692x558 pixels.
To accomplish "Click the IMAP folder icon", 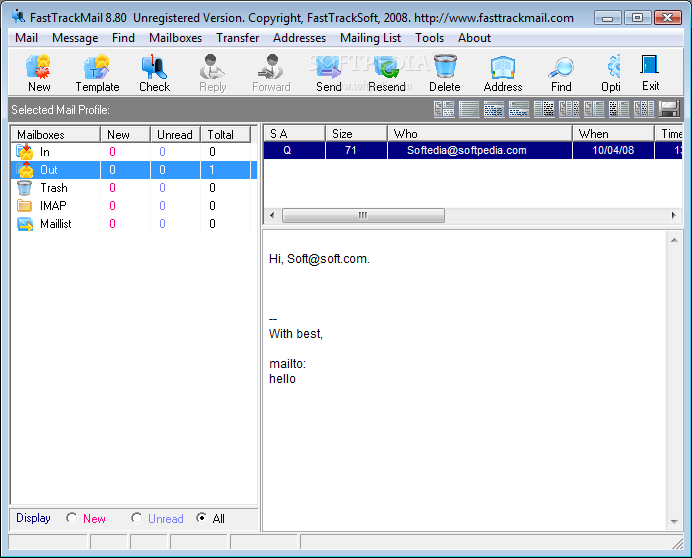I will click(x=24, y=206).
